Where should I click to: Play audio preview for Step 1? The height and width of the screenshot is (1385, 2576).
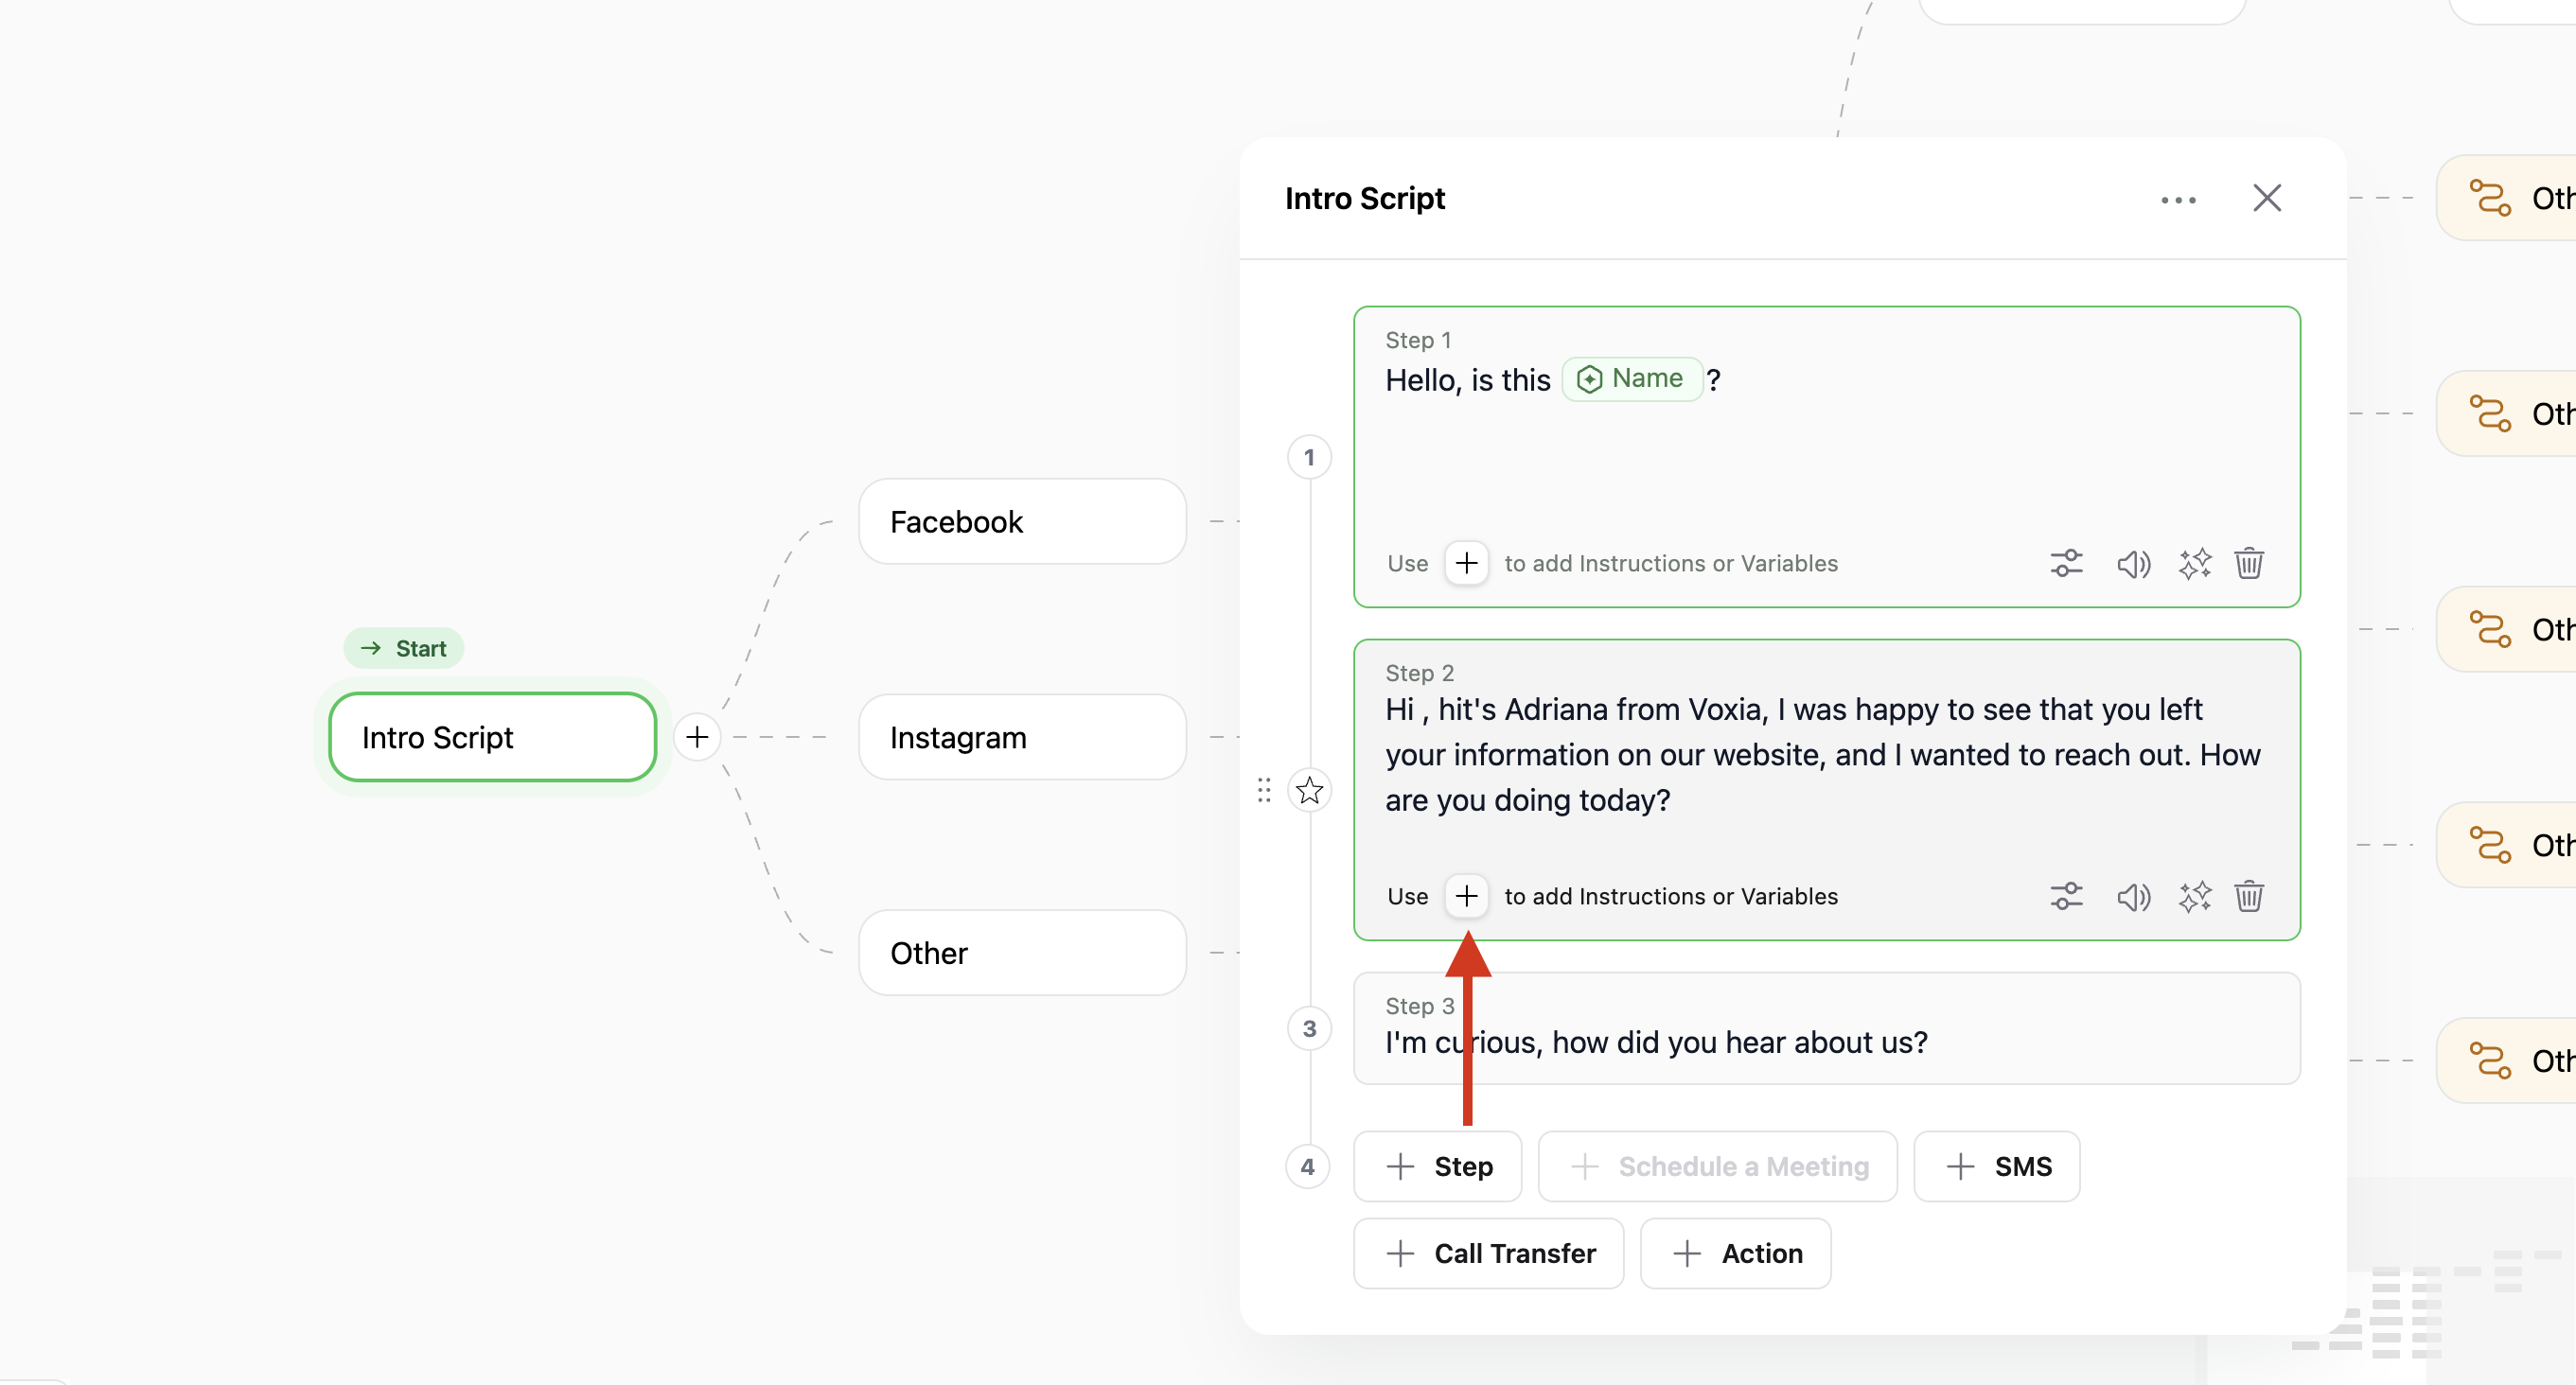(x=2132, y=564)
